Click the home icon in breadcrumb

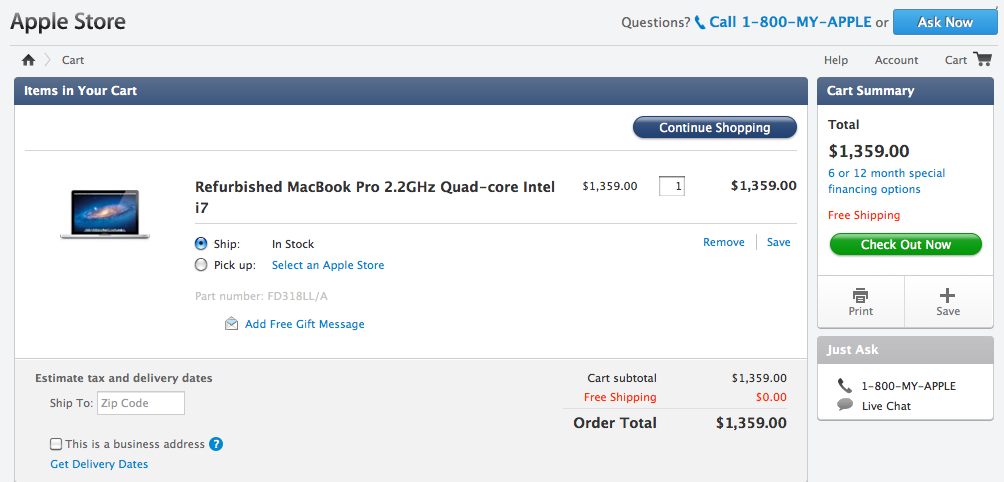tap(28, 60)
